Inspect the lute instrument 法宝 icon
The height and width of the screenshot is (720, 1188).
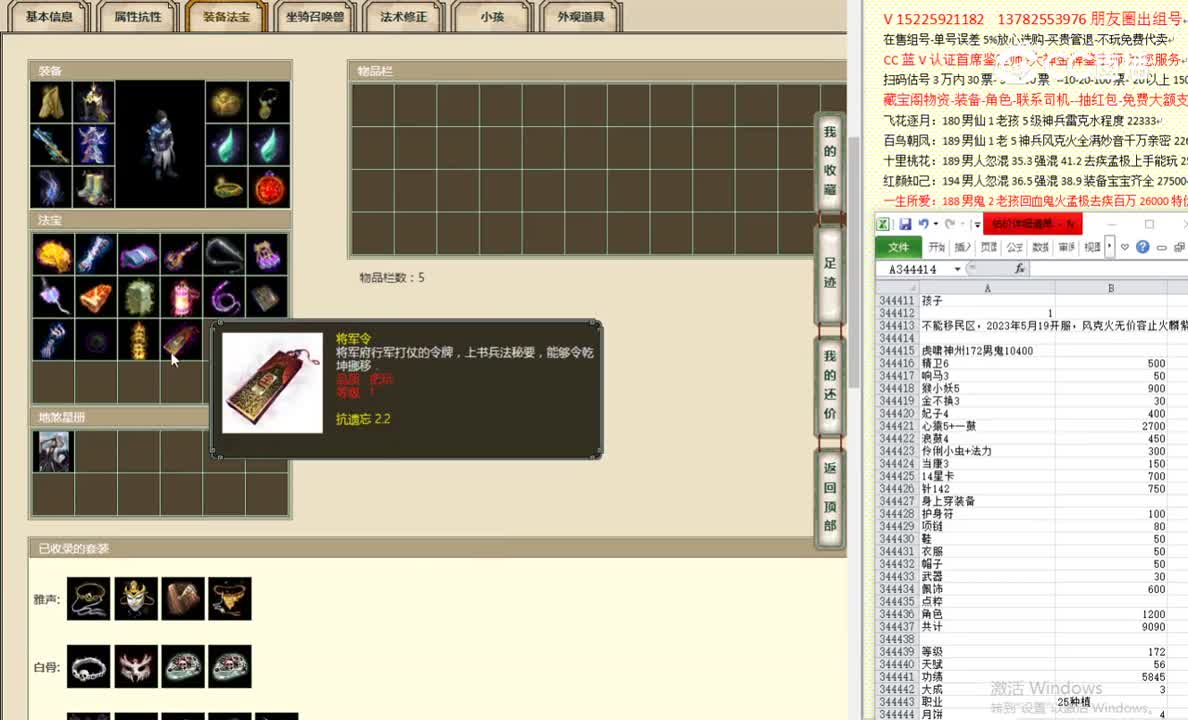[x=181, y=255]
